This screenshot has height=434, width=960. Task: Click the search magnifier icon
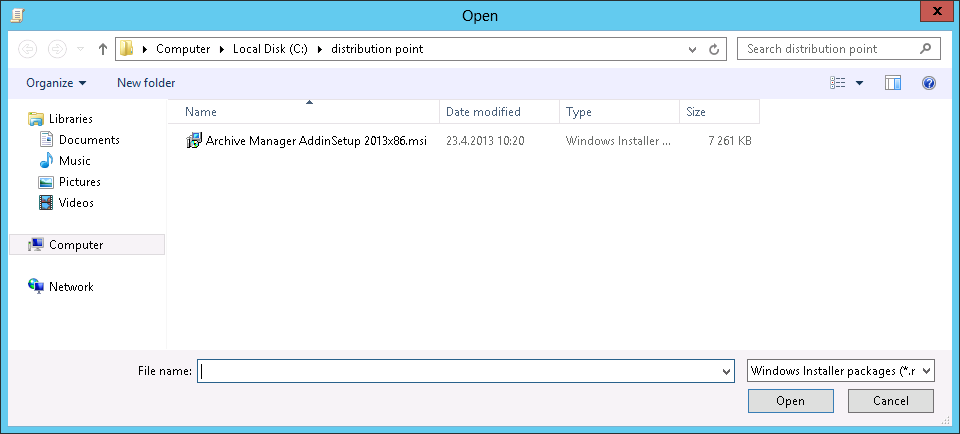(926, 49)
